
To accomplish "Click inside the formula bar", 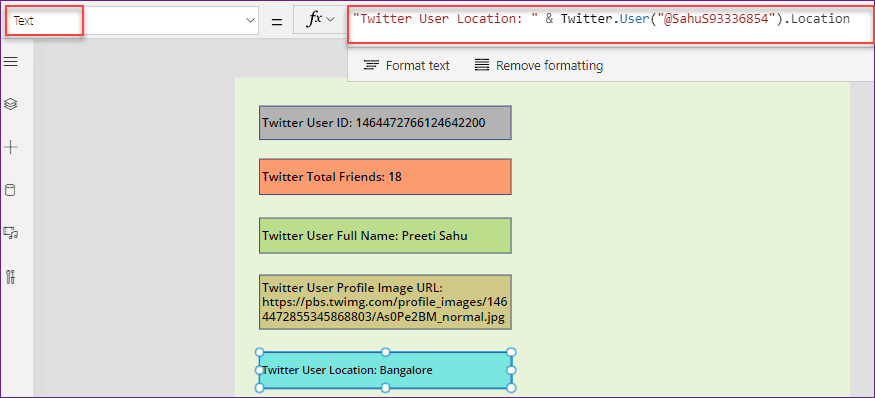I will [x=610, y=25].
